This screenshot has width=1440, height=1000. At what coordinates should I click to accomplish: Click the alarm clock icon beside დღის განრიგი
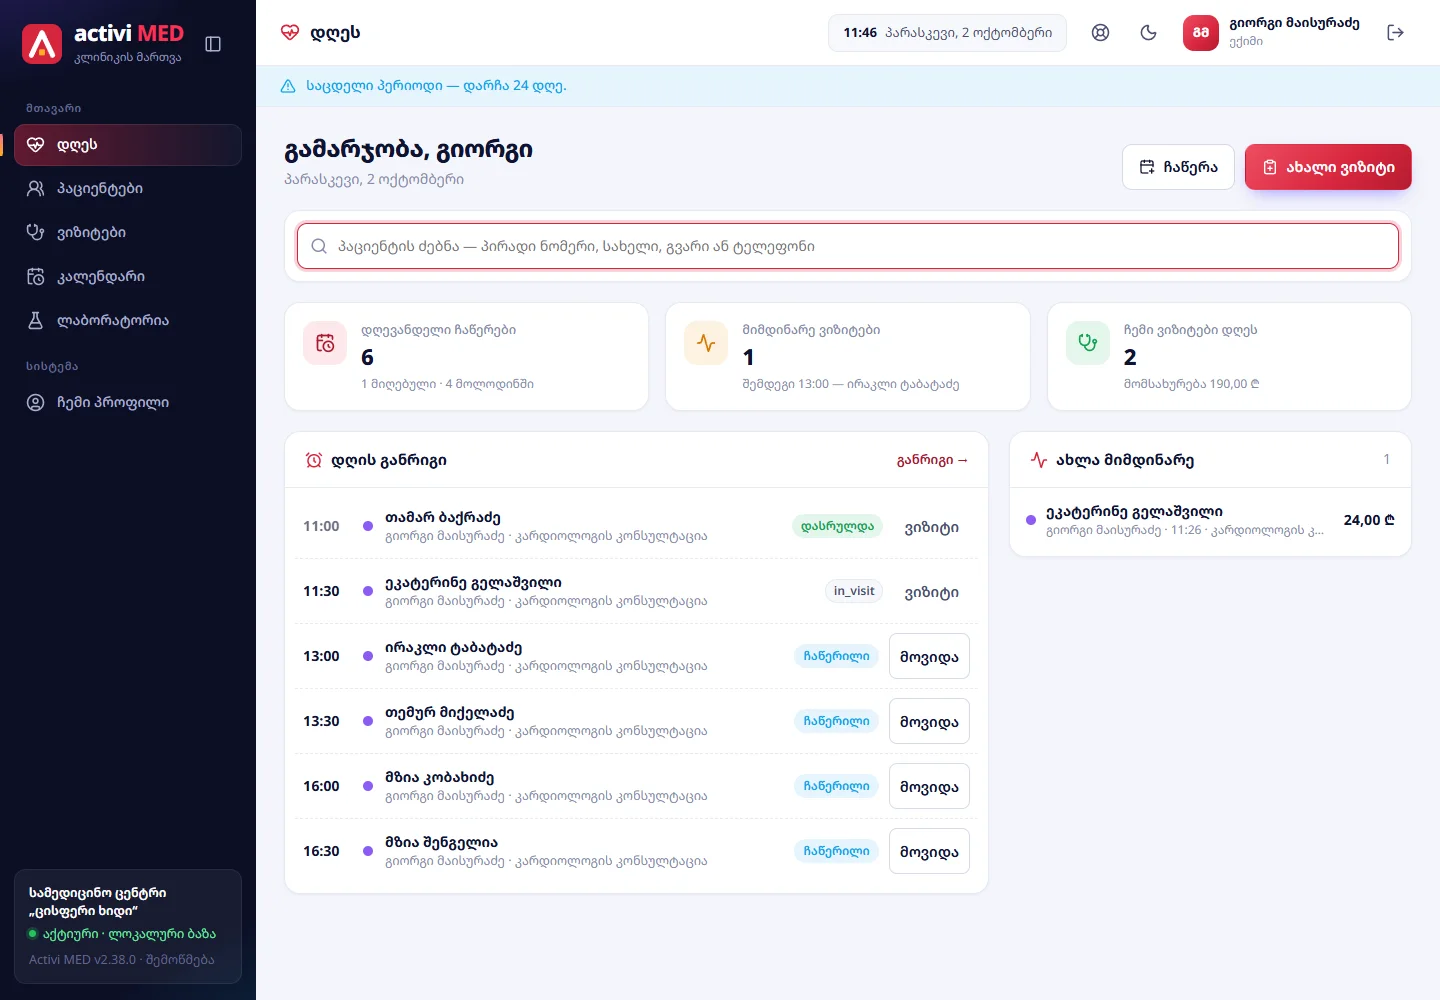click(314, 460)
